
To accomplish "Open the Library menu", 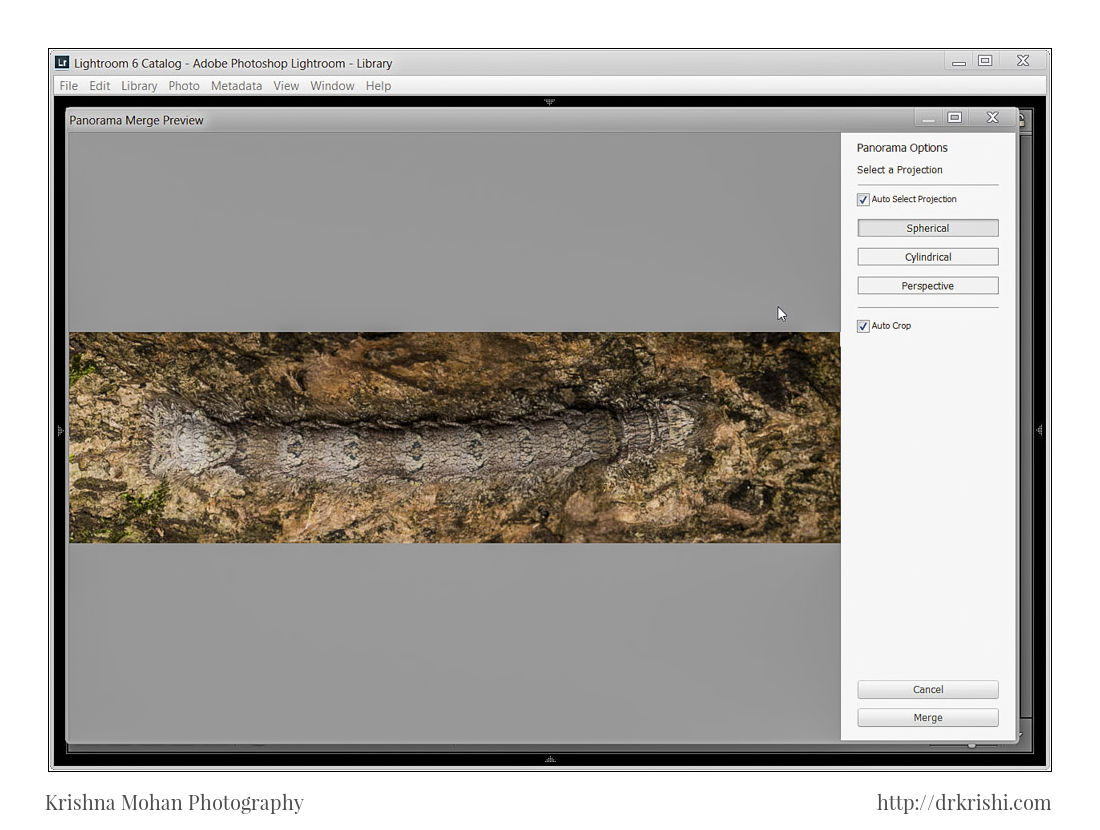I will click(139, 86).
